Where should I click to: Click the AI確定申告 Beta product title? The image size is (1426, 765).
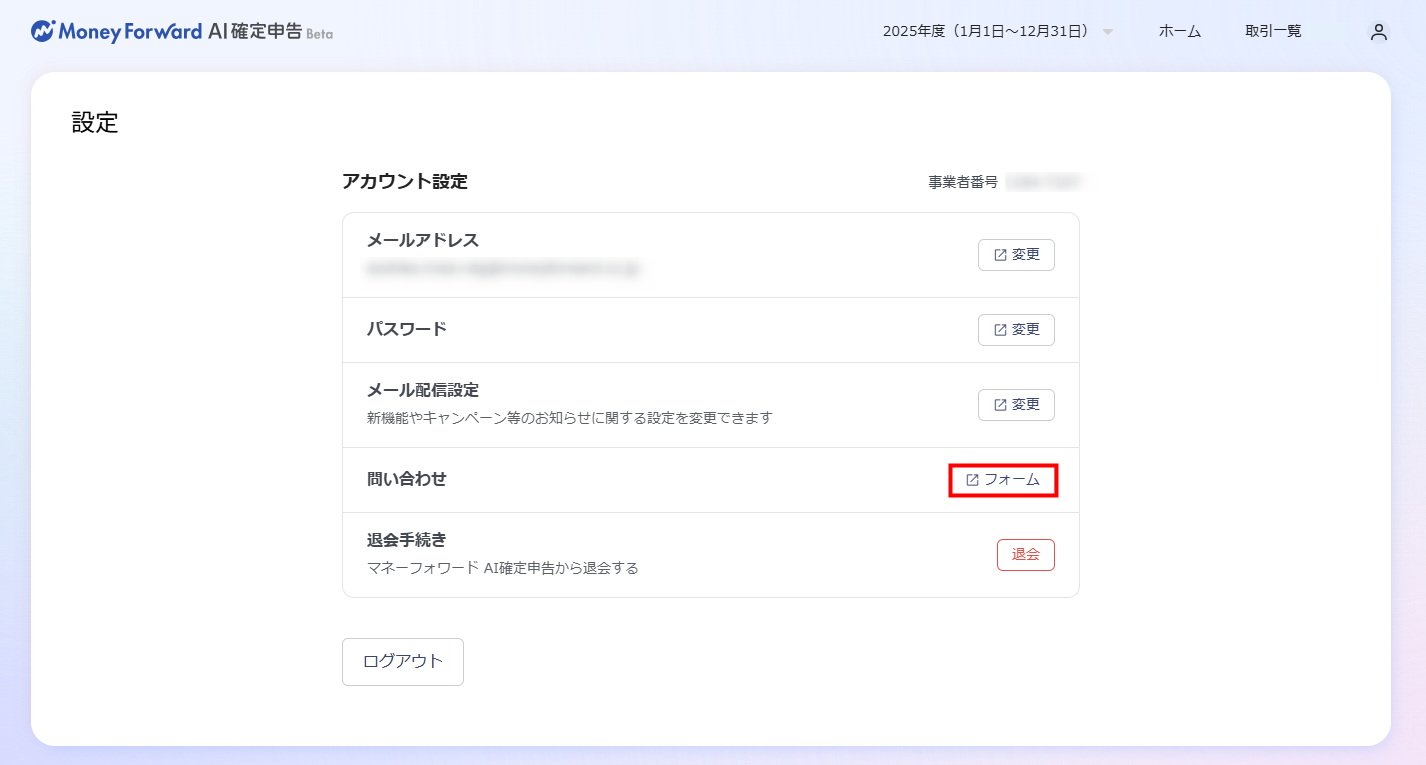[x=270, y=31]
